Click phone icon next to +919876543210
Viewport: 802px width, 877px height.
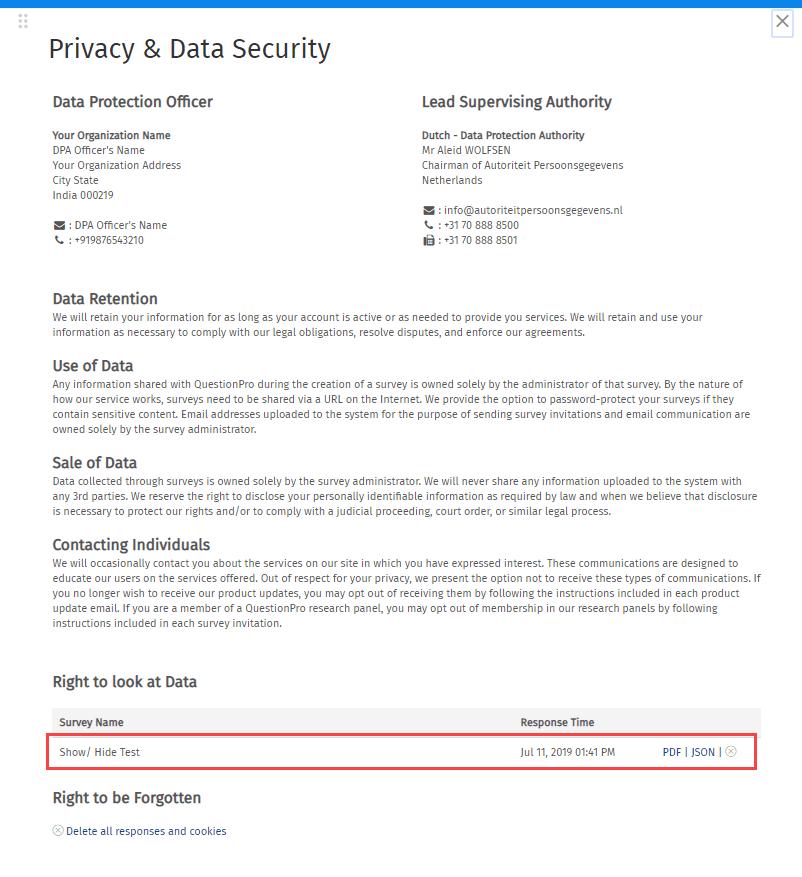(x=59, y=241)
